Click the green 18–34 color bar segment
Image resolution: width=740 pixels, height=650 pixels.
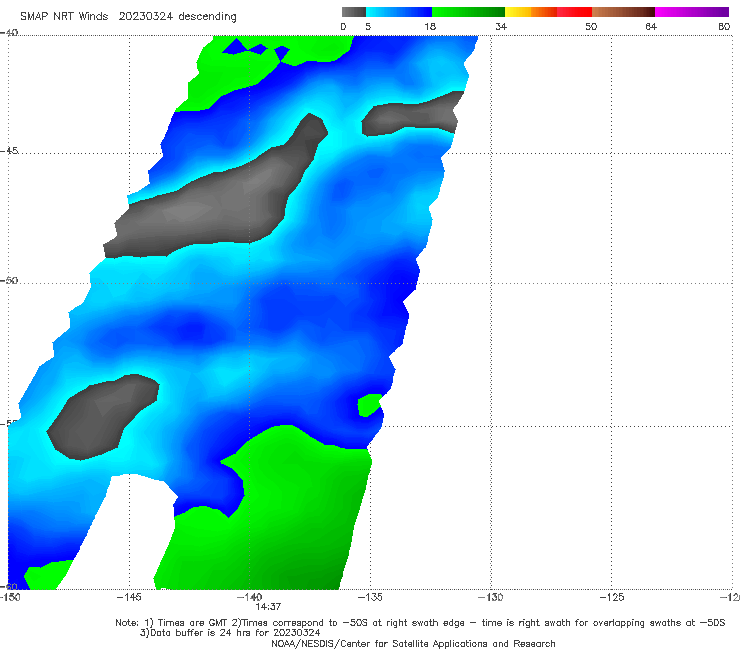tap(468, 12)
